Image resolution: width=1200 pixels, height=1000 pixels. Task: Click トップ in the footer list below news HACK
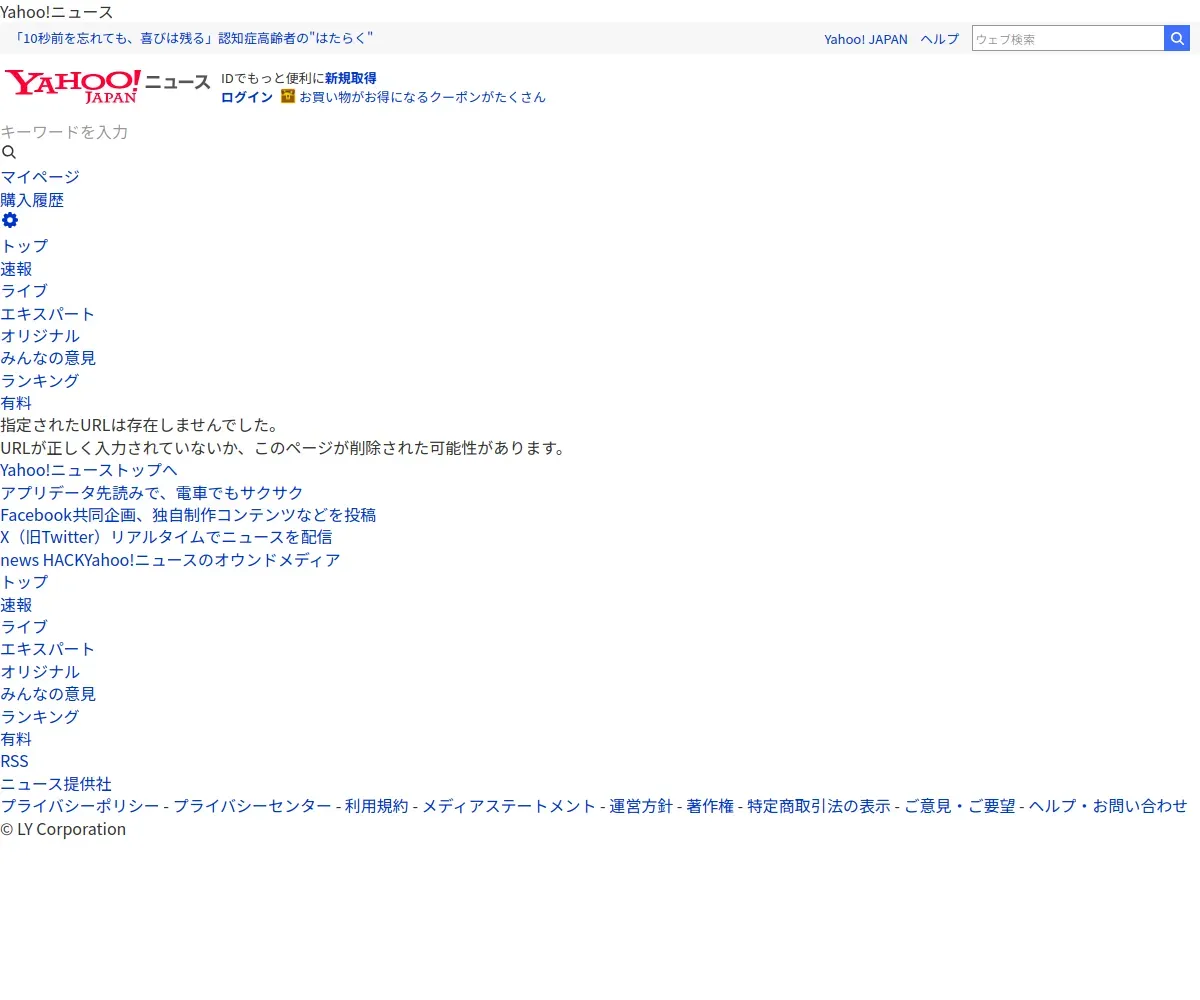point(24,582)
